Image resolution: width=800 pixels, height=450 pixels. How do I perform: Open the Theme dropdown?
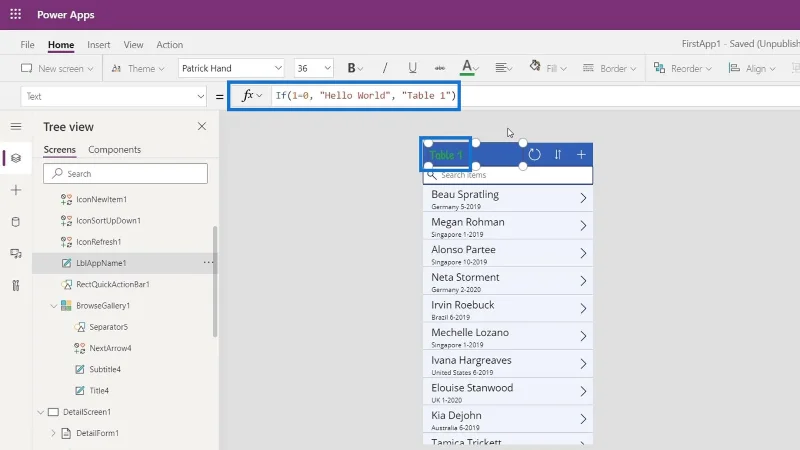click(138, 68)
